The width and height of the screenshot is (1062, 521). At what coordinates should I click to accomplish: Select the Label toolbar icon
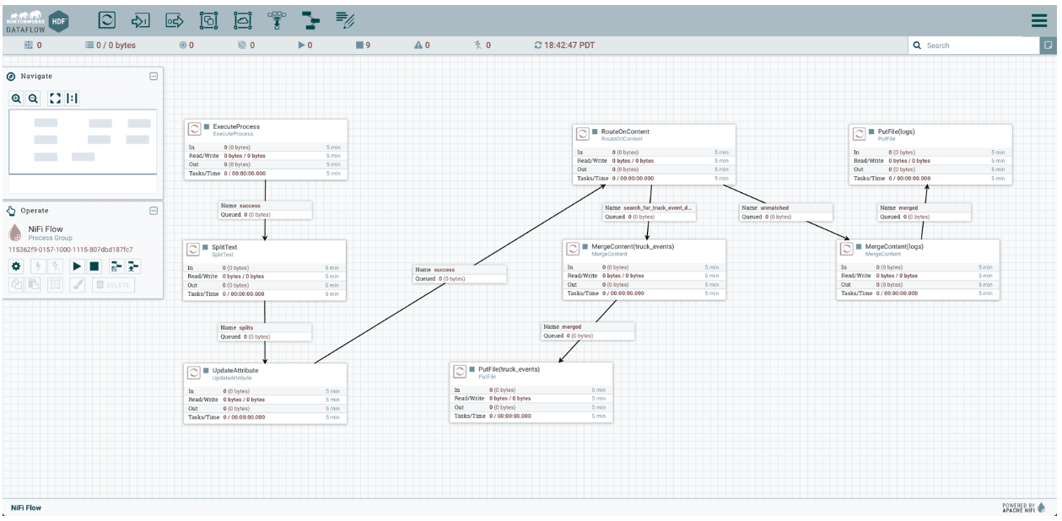pyautogui.click(x=344, y=19)
